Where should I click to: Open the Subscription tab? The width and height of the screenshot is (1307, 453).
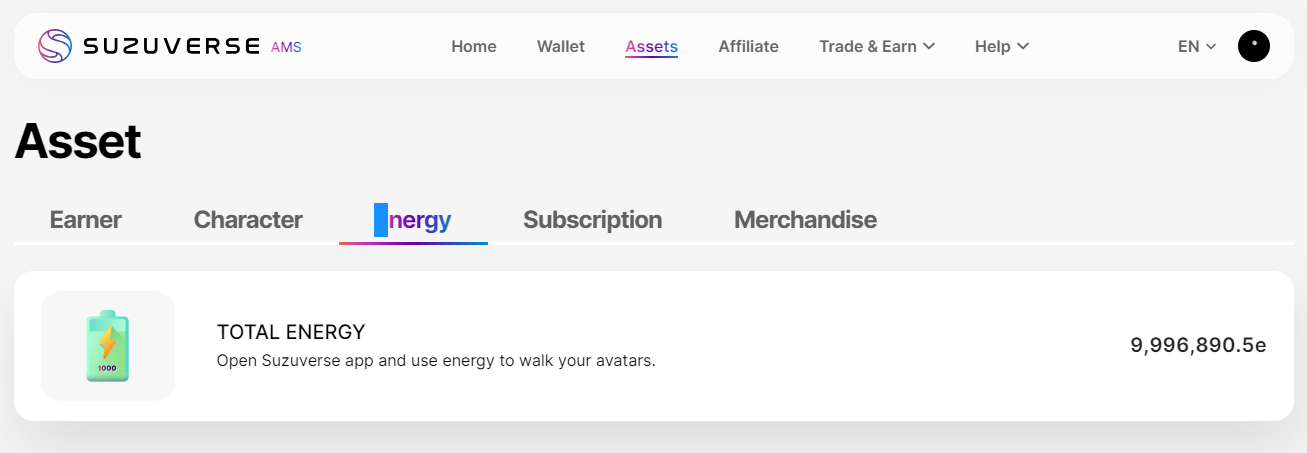tap(592, 220)
